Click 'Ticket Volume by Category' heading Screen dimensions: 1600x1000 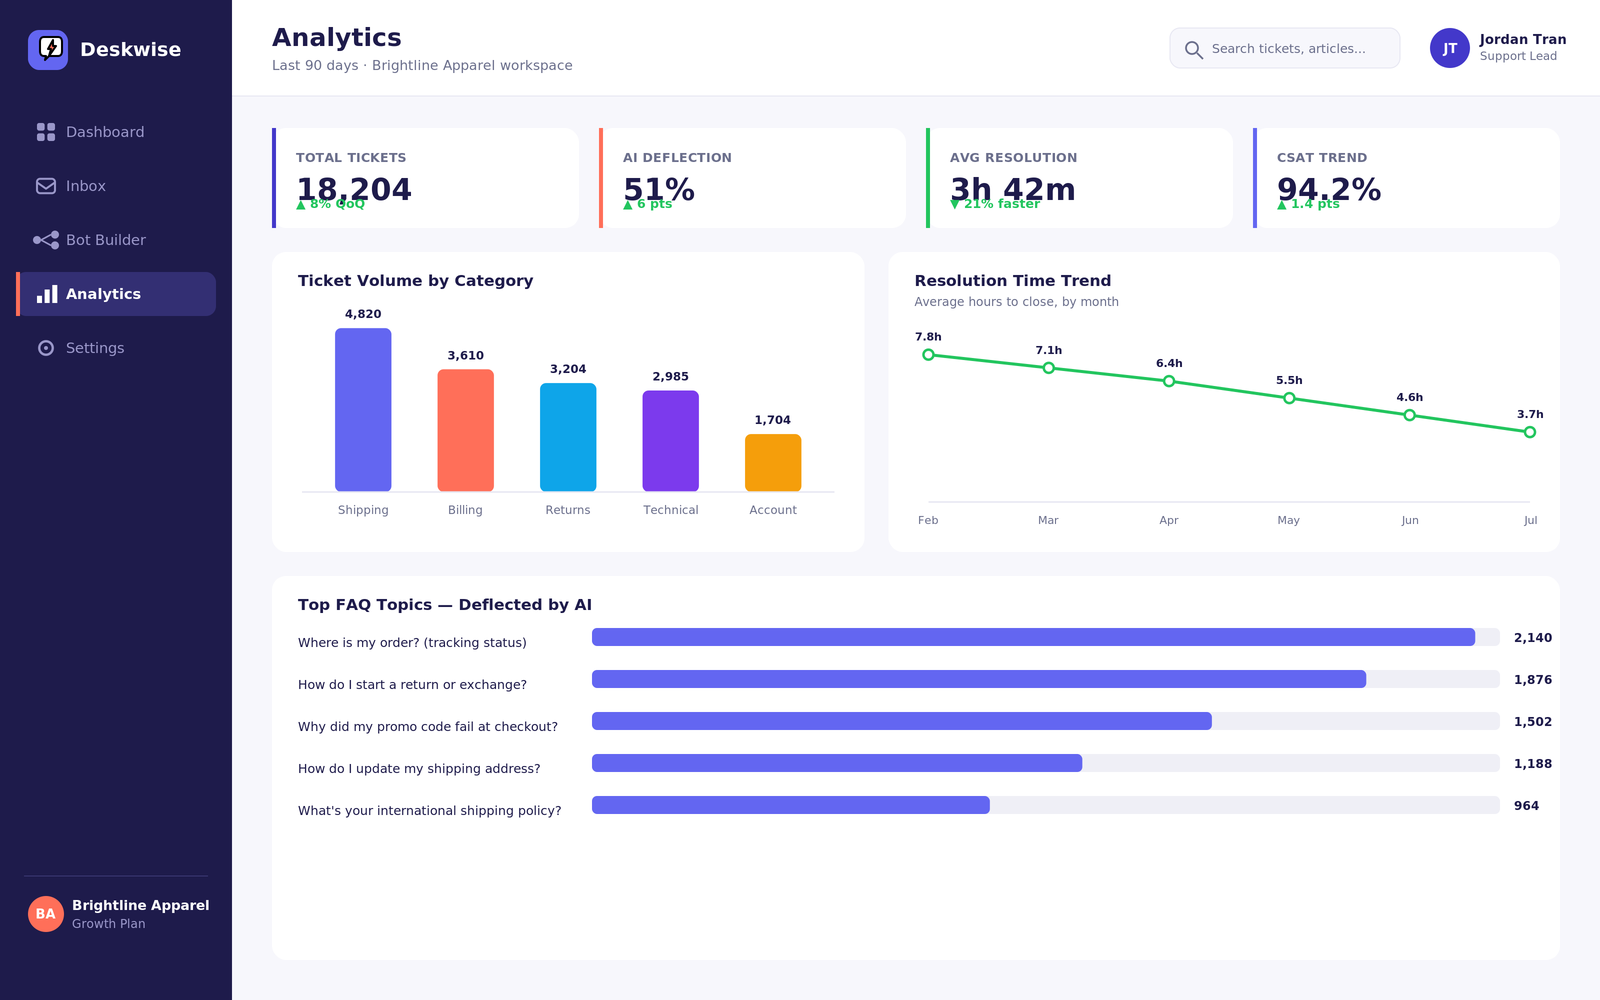(416, 281)
